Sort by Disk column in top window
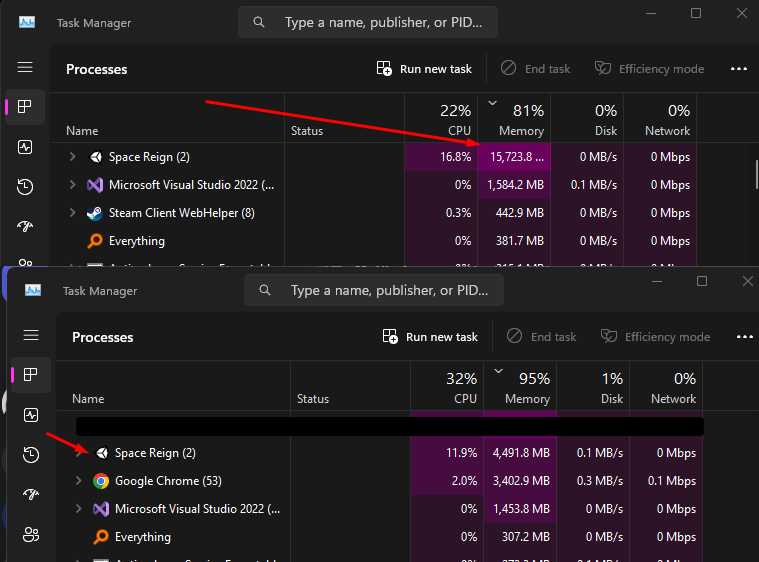The height and width of the screenshot is (562, 759). pos(587,119)
